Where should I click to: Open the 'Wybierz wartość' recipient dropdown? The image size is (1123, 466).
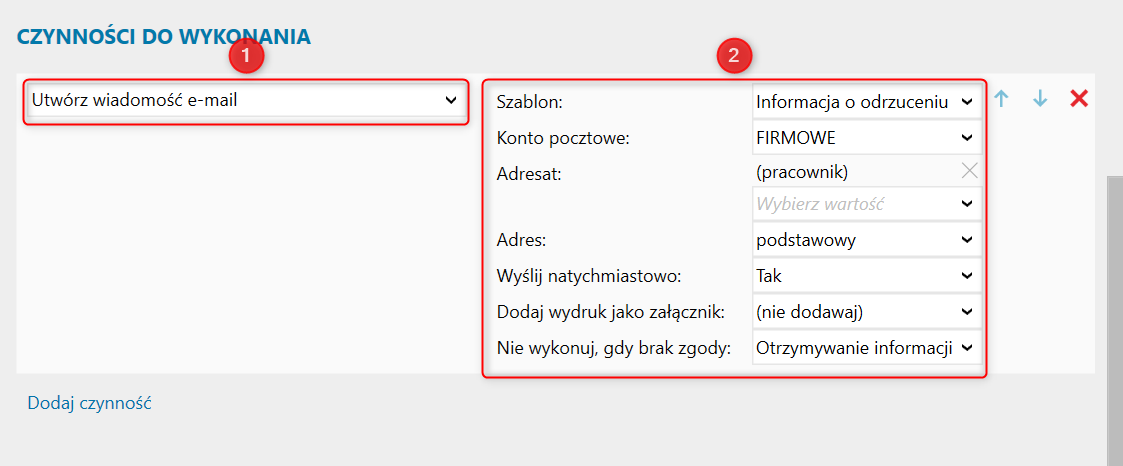click(866, 204)
